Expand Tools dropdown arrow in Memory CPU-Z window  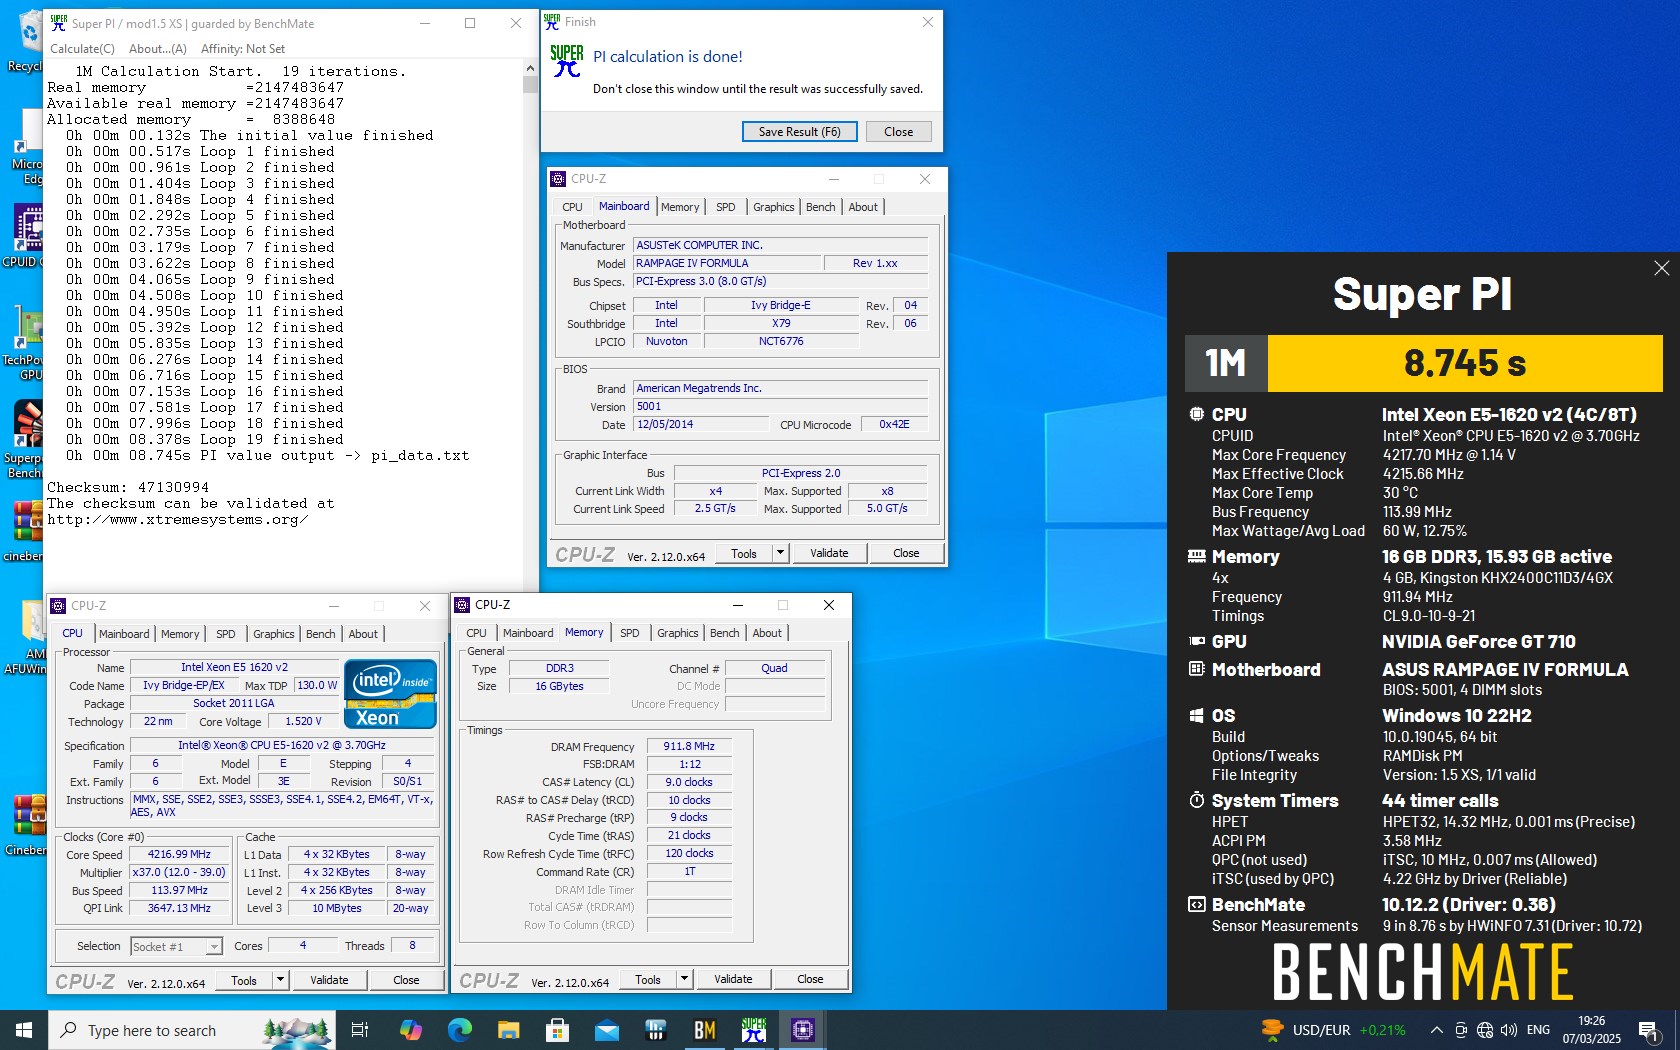pos(685,979)
